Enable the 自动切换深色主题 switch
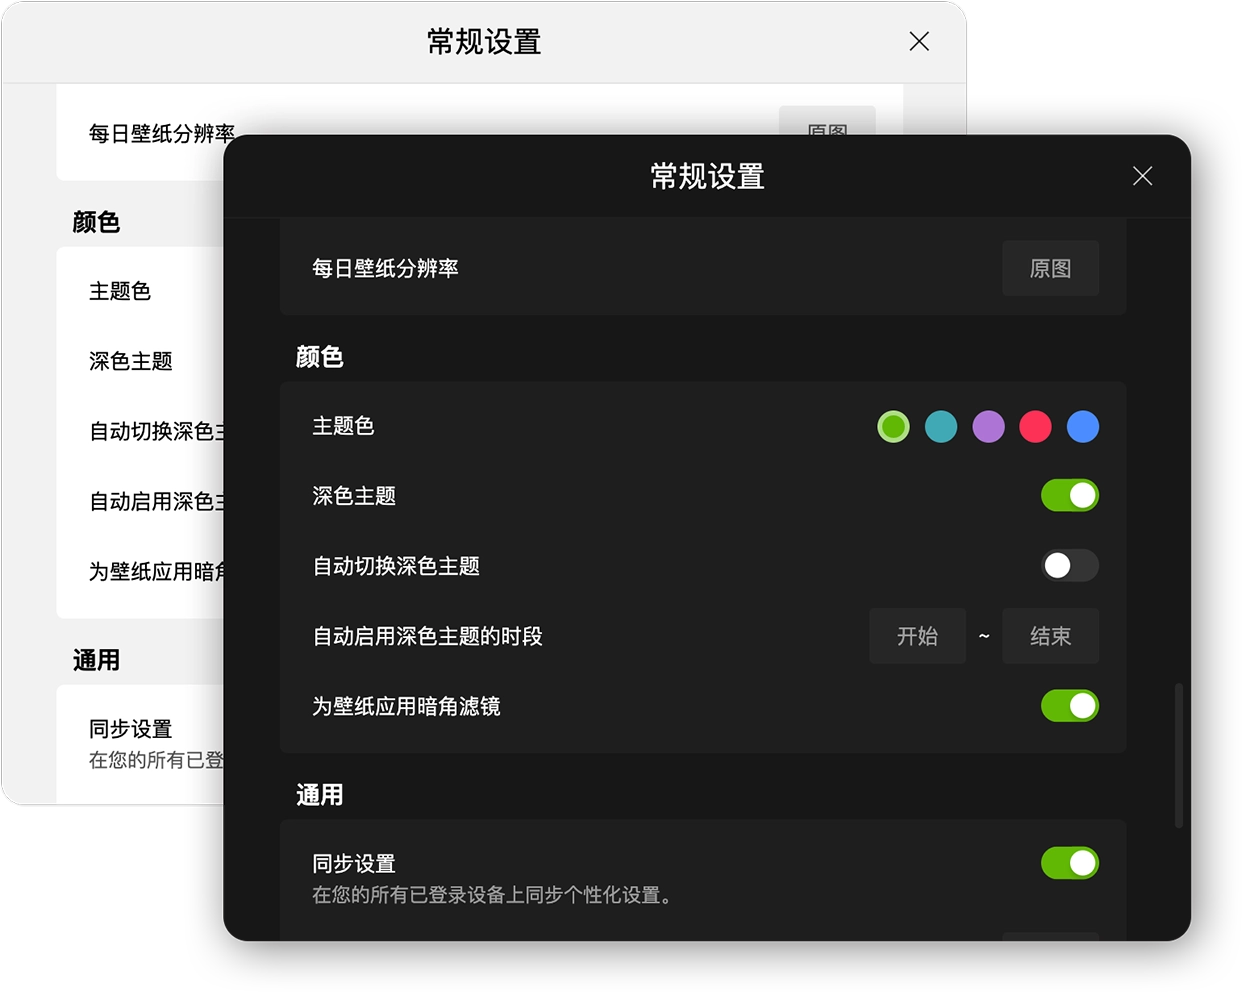This screenshot has width=1250, height=1000. 1070,566
